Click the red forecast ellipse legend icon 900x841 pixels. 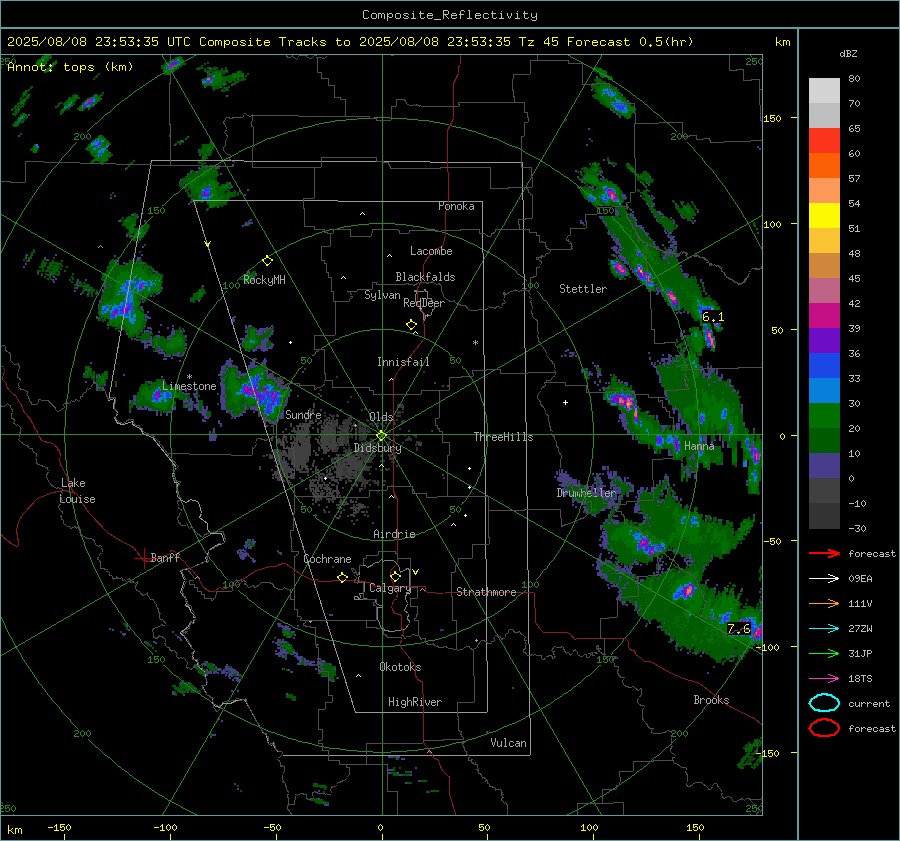pyautogui.click(x=824, y=728)
